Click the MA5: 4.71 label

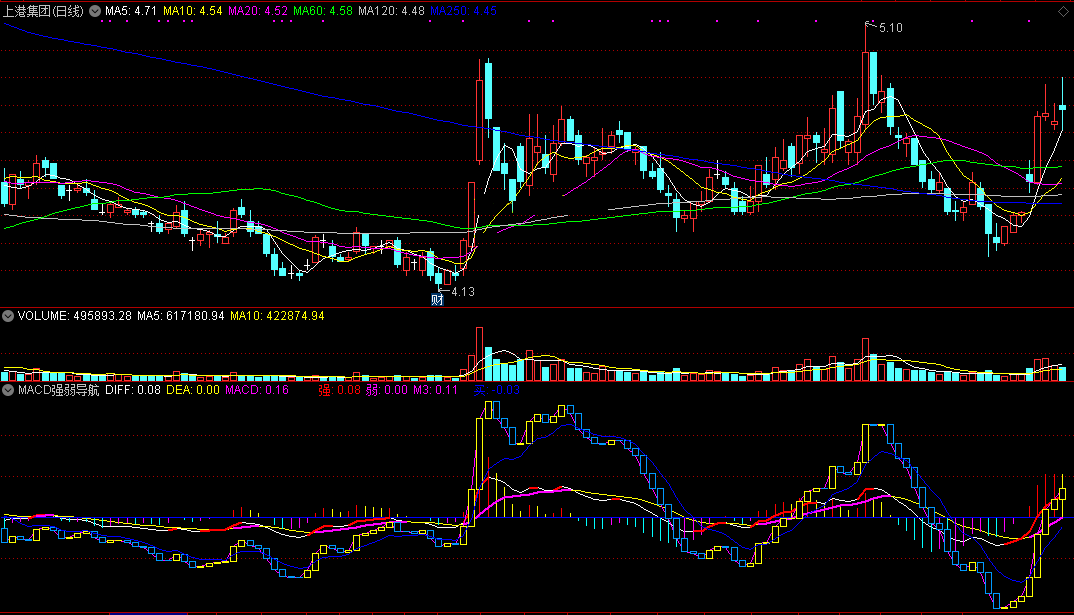131,11
